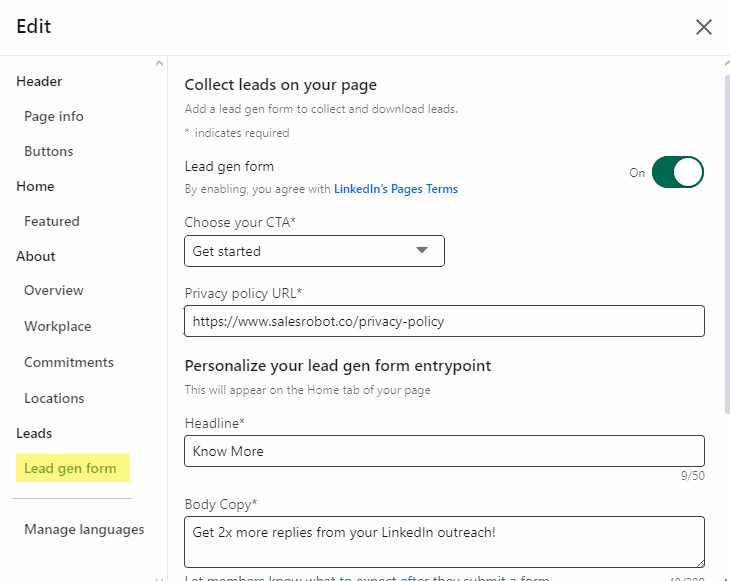Screen dimensions: 730x581
Task: Click the Body Copy text area
Action: click(444, 542)
